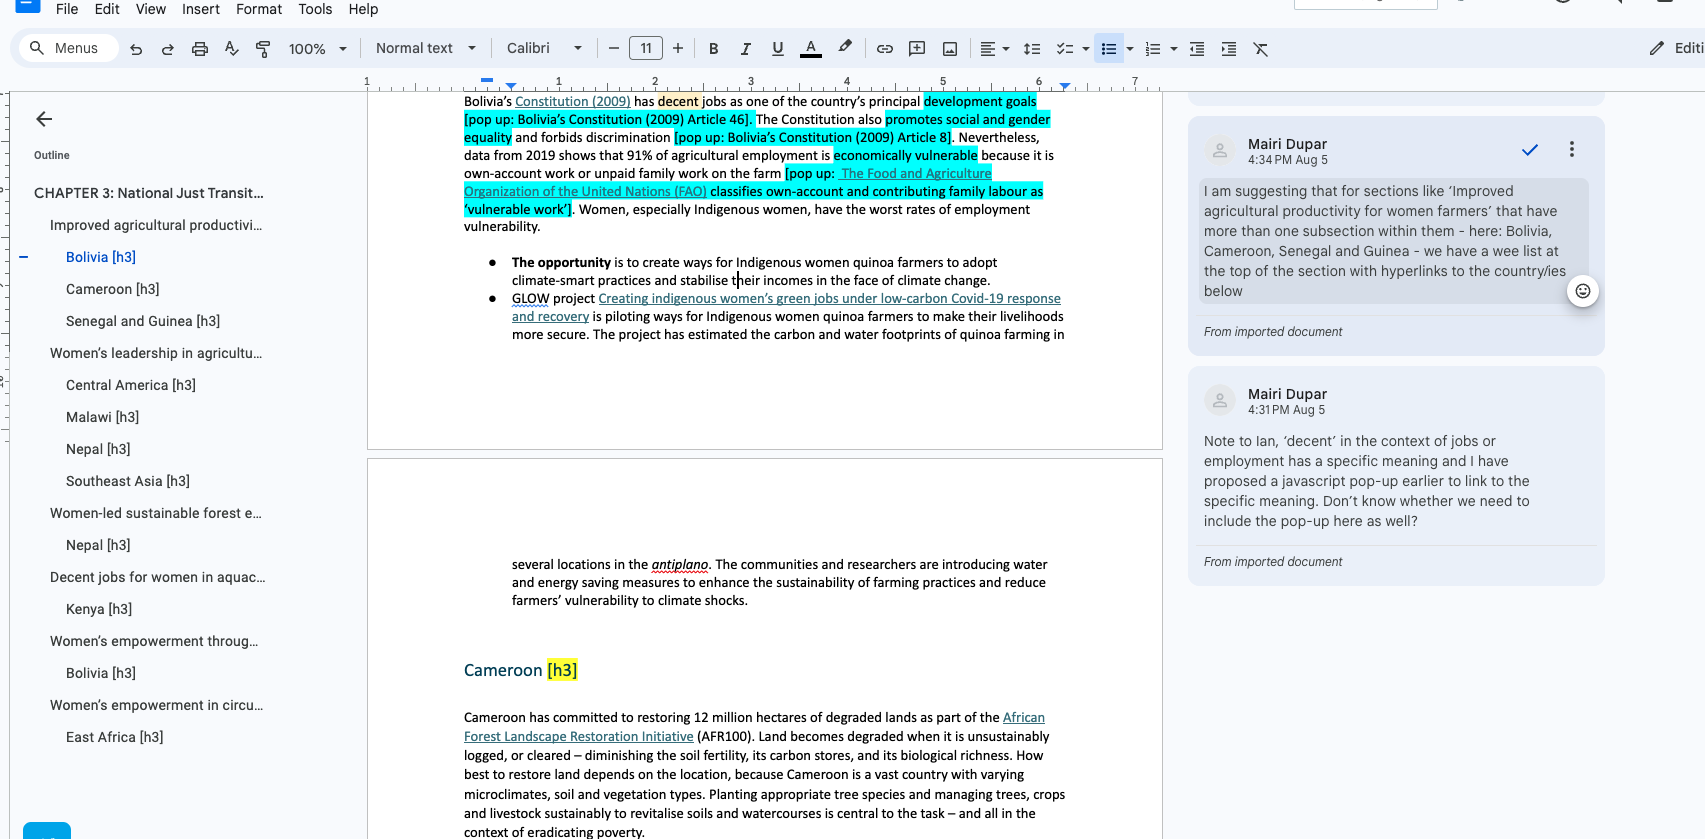Open the text color picker

coord(811,49)
